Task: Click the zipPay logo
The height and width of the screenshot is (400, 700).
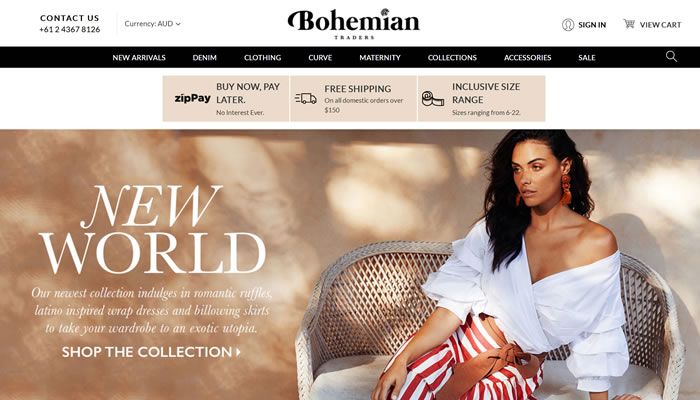Action: (x=192, y=98)
